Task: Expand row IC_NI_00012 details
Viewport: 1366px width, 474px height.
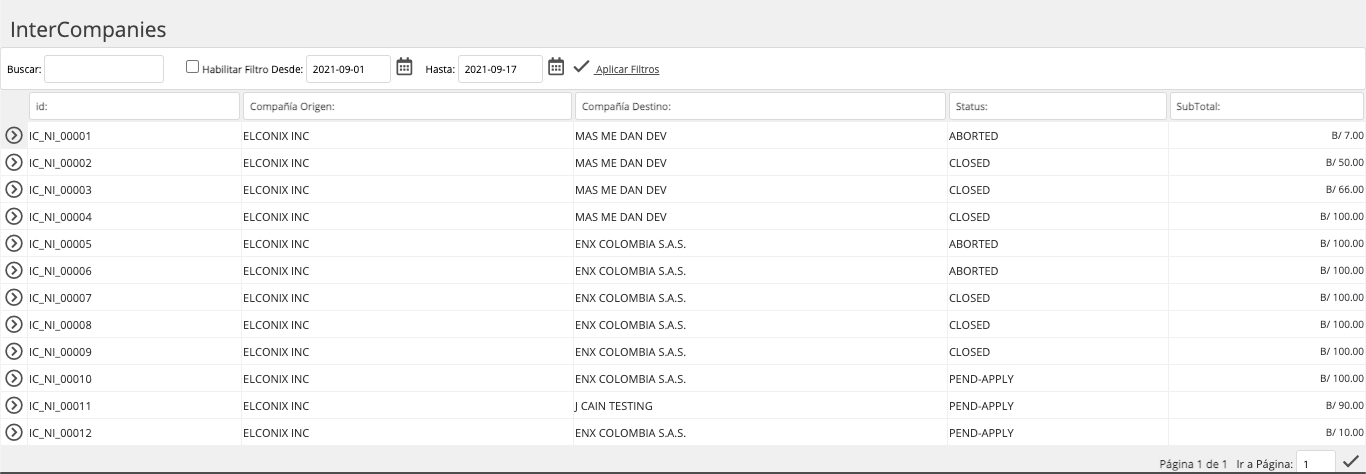Action: (14, 432)
